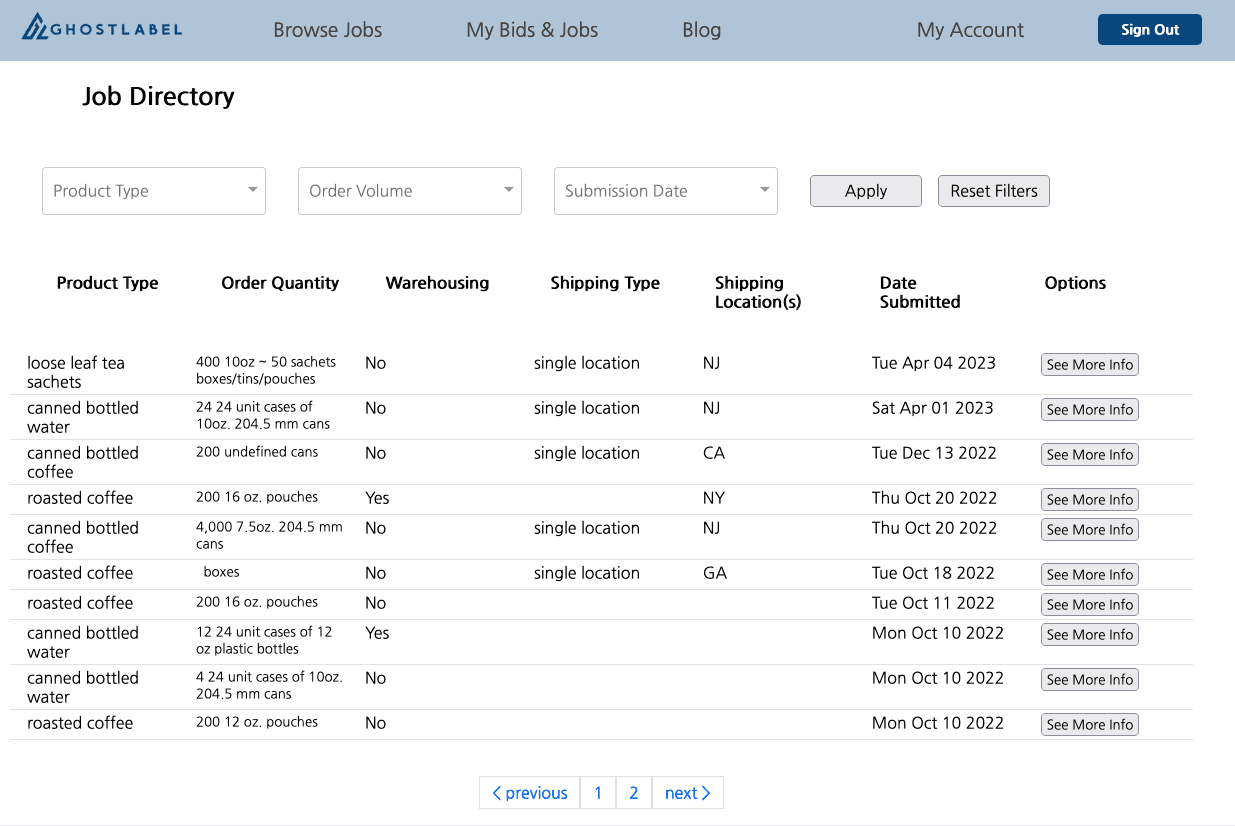
Task: See more info for GA roasted coffee job
Action: [1089, 575]
